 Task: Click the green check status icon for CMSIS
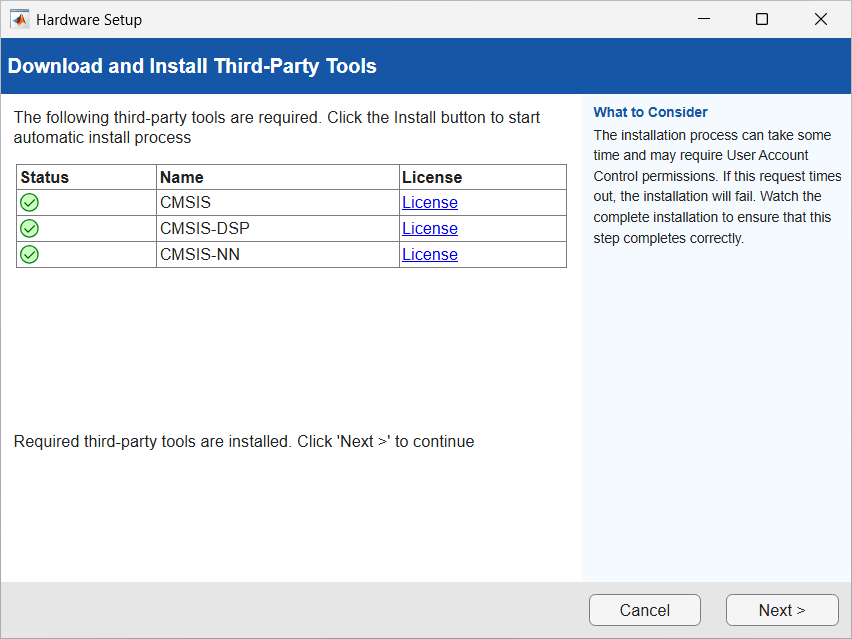tap(29, 203)
